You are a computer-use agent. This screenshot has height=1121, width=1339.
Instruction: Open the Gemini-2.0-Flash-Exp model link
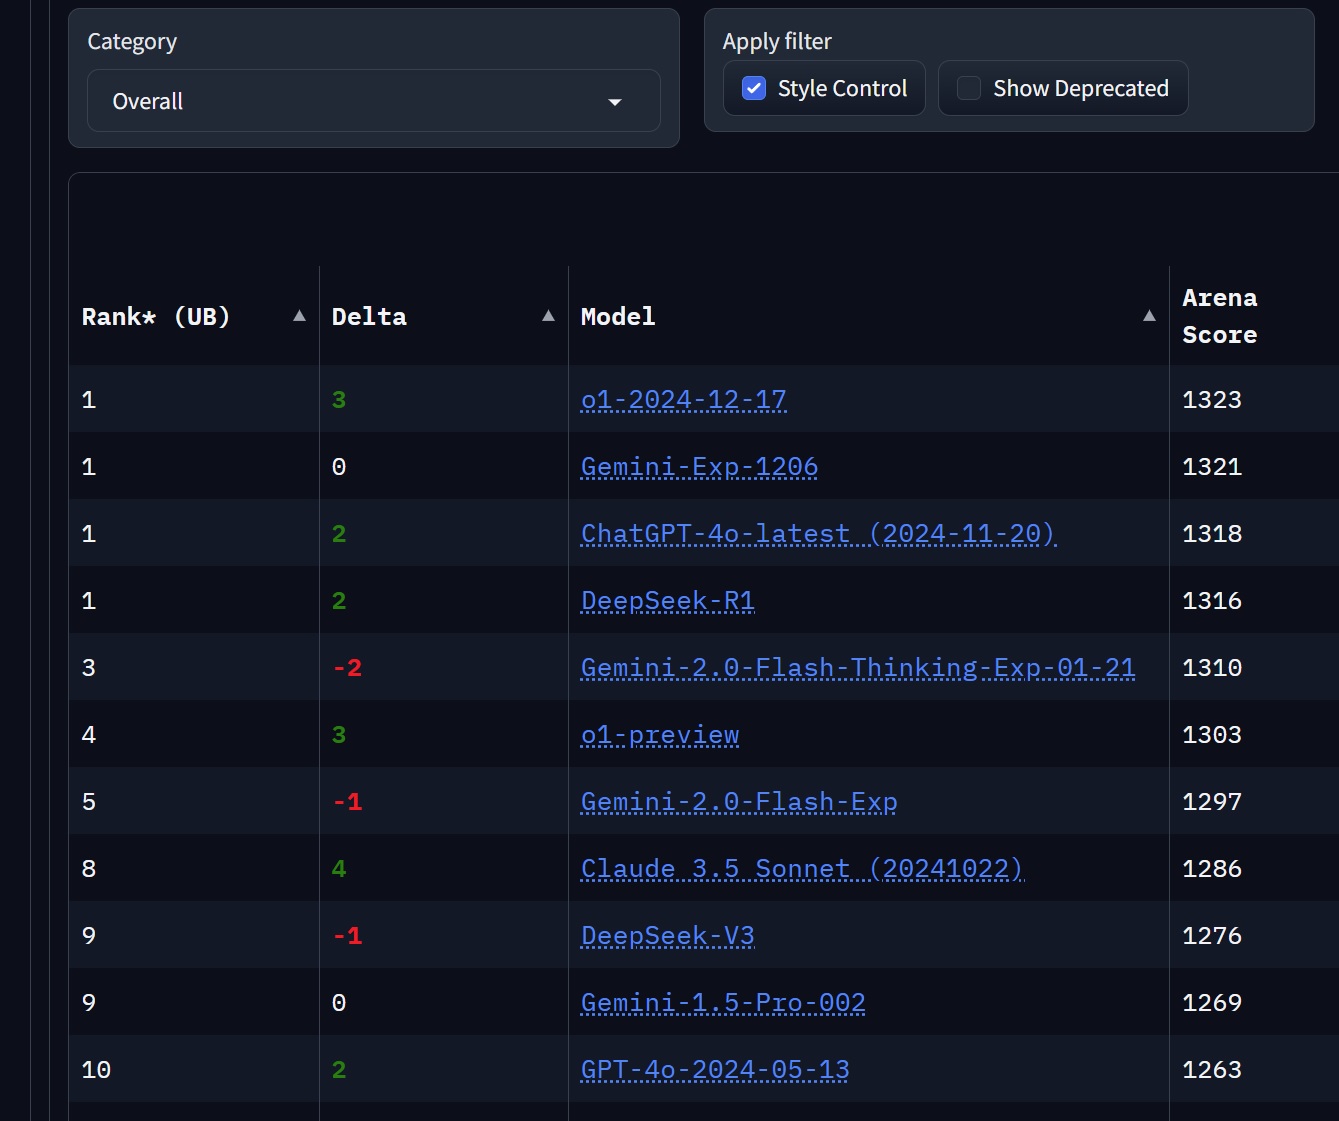point(739,802)
